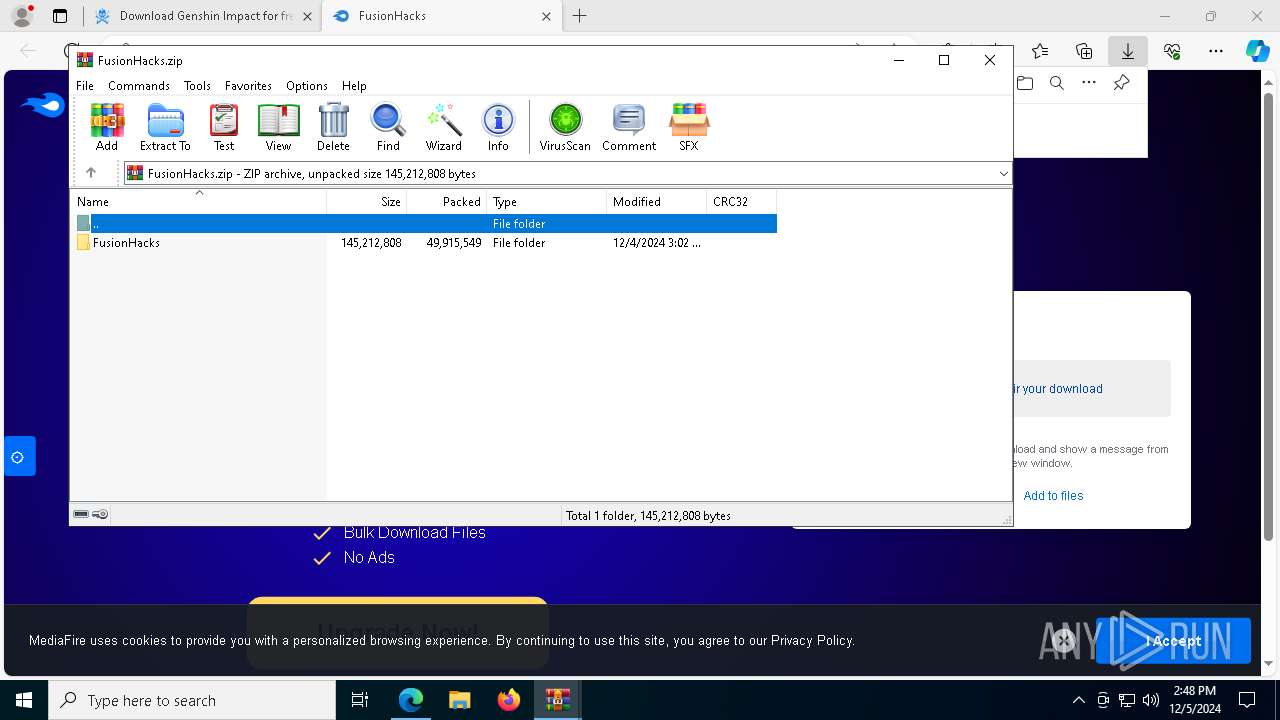Viewport: 1280px width, 720px height.
Task: Sort list by Name column
Action: click(198, 202)
